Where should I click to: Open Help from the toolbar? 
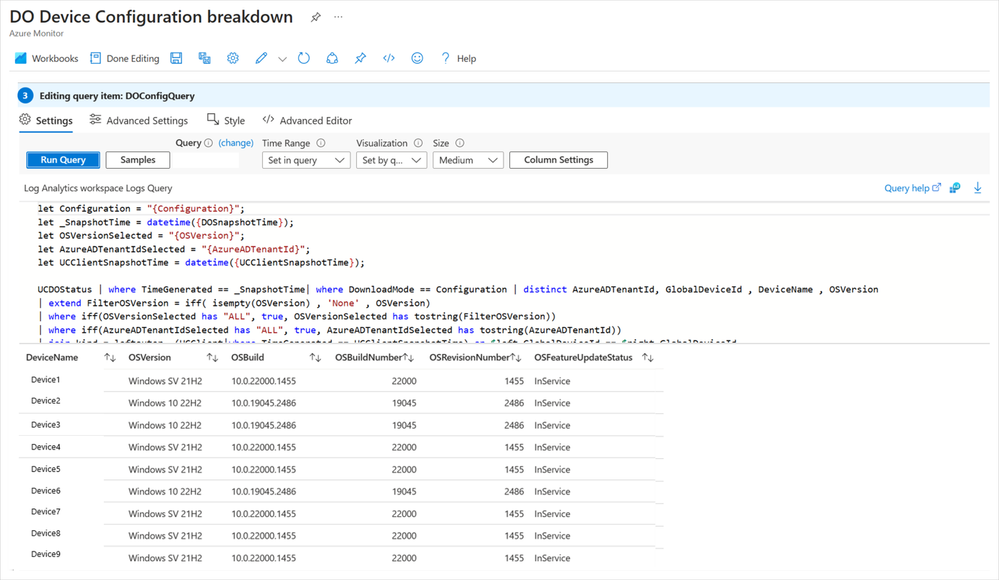coord(459,59)
